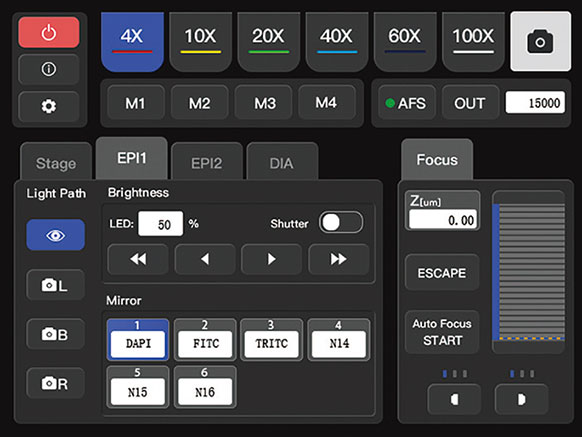Viewport: 582px width, 437px height.
Task: Select the back camera port B
Action: click(55, 334)
